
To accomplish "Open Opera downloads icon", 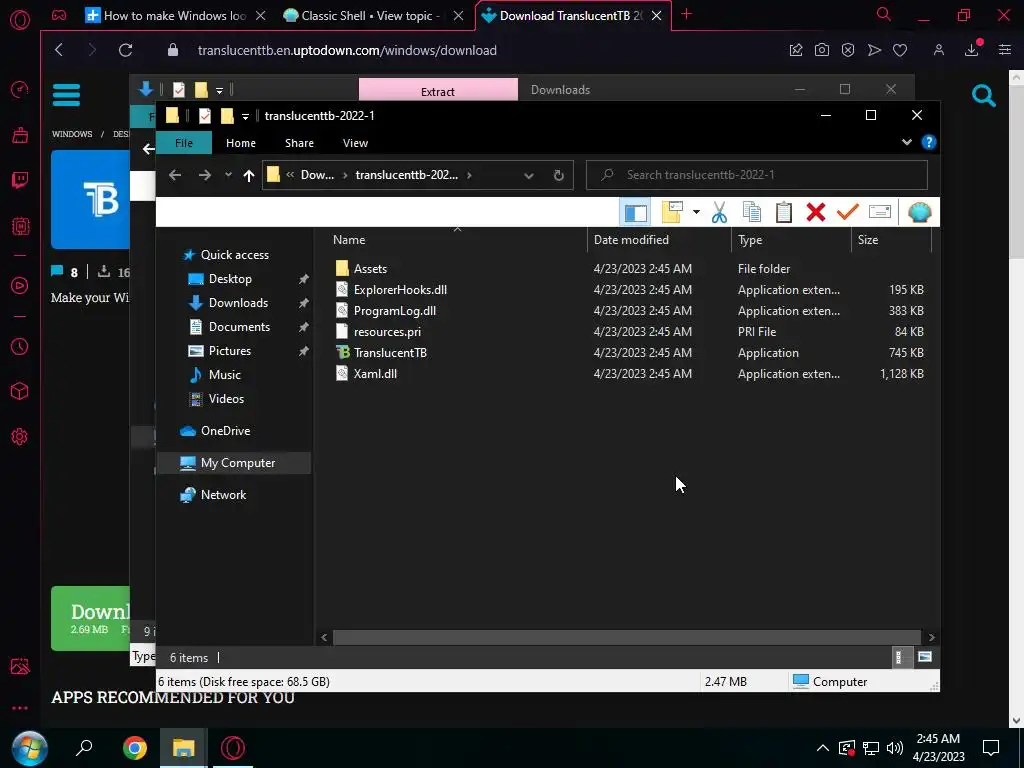I will point(972,50).
